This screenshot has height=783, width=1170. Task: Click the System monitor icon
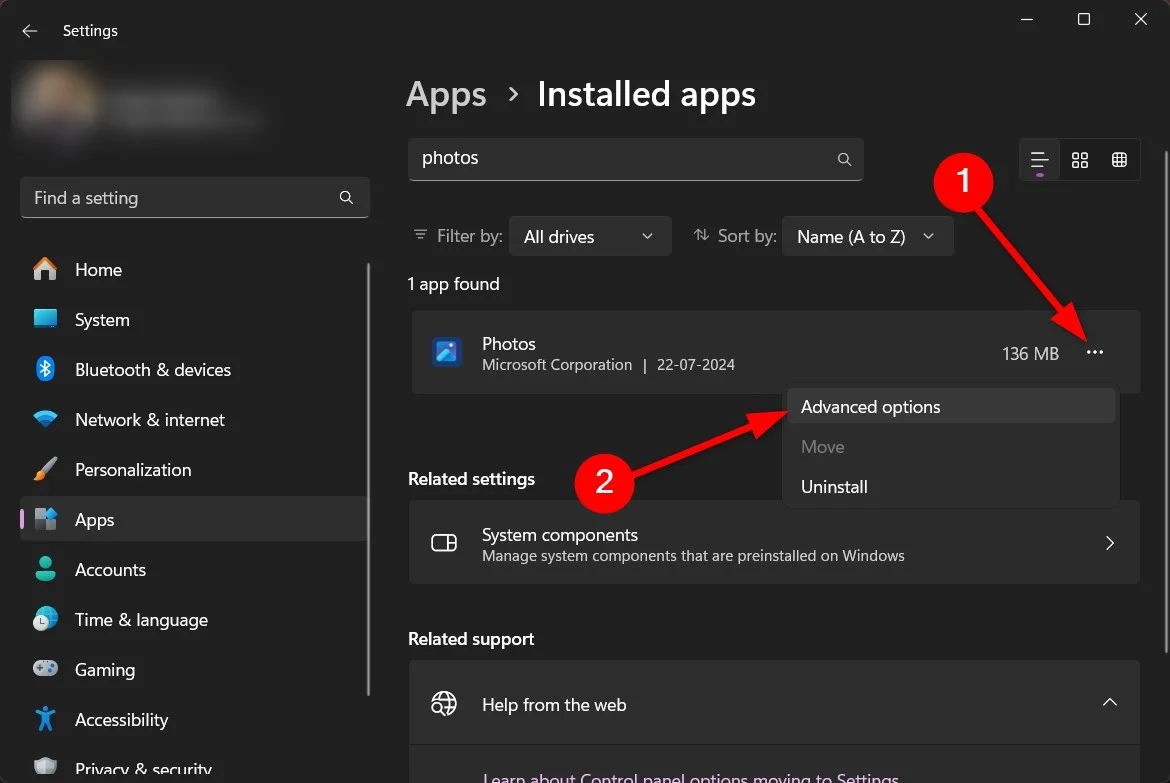pyautogui.click(x=45, y=319)
